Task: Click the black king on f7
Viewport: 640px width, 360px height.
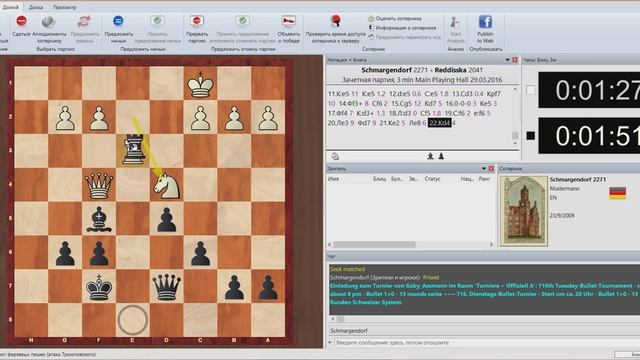Action: [x=99, y=287]
